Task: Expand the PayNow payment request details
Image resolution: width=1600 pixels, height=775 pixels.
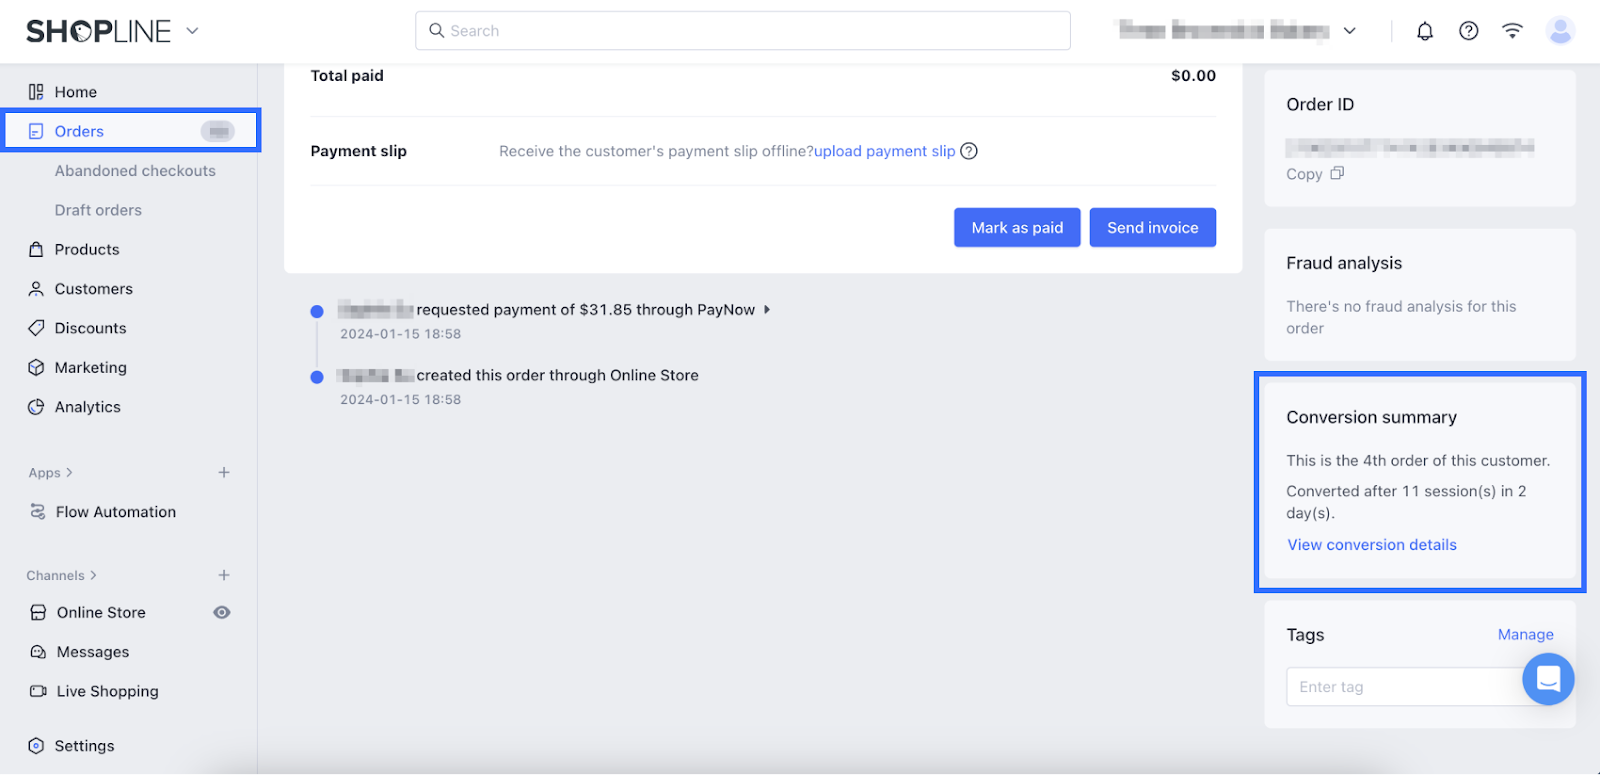Action: 767,310
